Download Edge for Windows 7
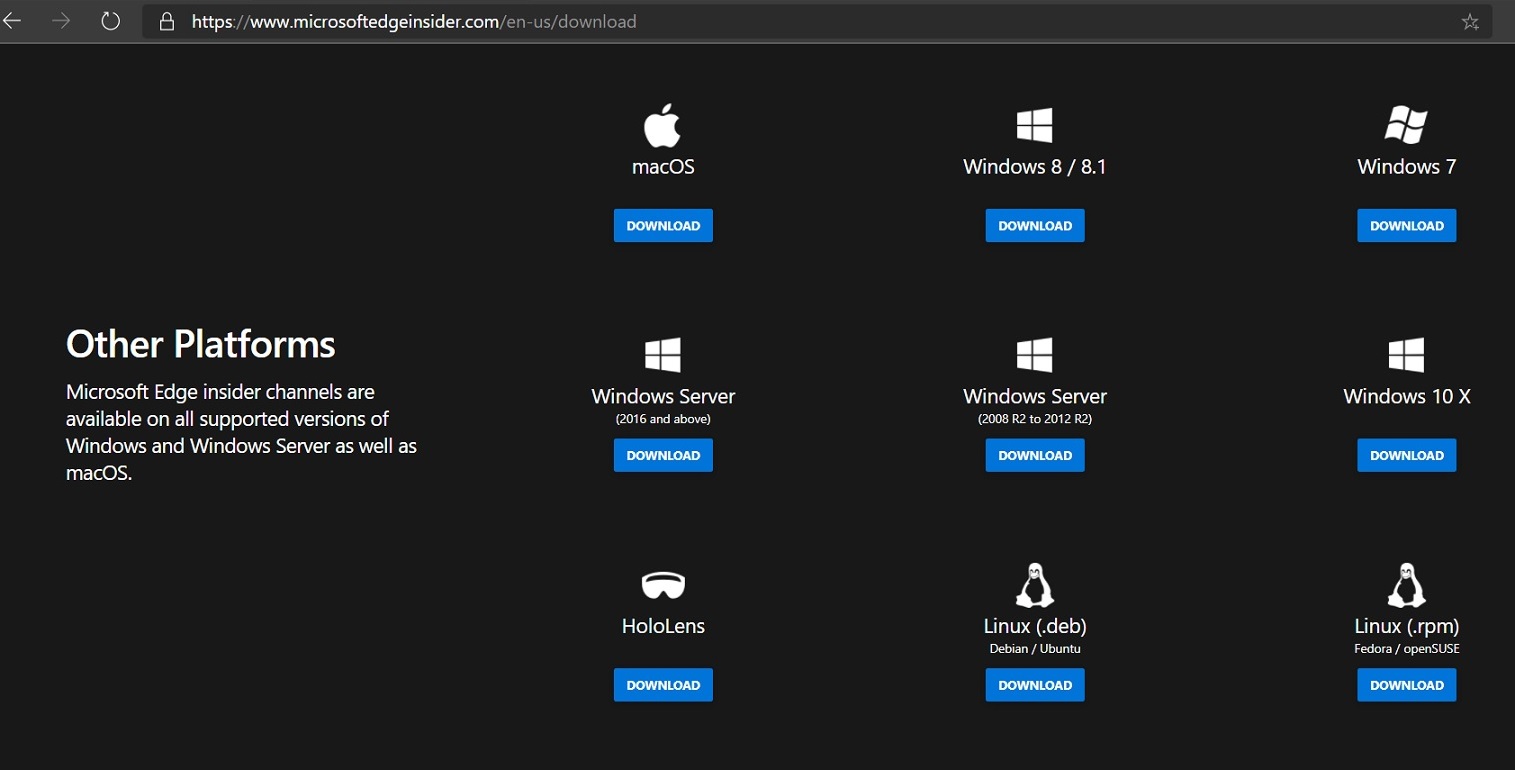The width and height of the screenshot is (1515, 770). click(1407, 226)
